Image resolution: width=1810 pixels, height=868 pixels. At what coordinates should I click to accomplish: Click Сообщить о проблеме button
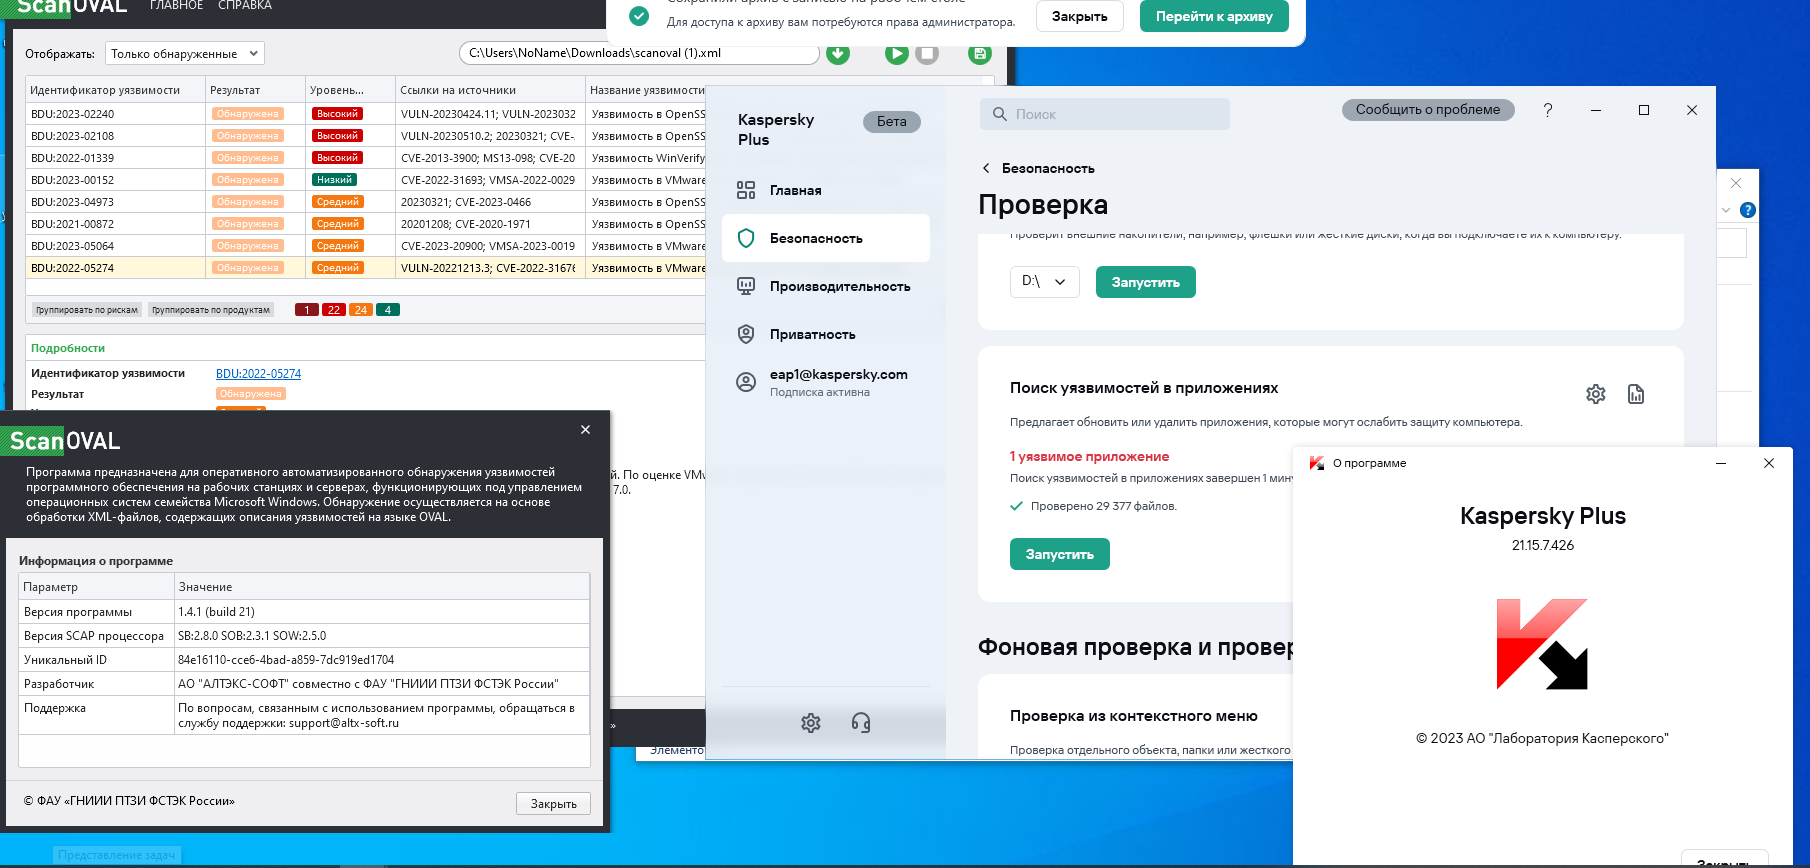pos(1428,110)
